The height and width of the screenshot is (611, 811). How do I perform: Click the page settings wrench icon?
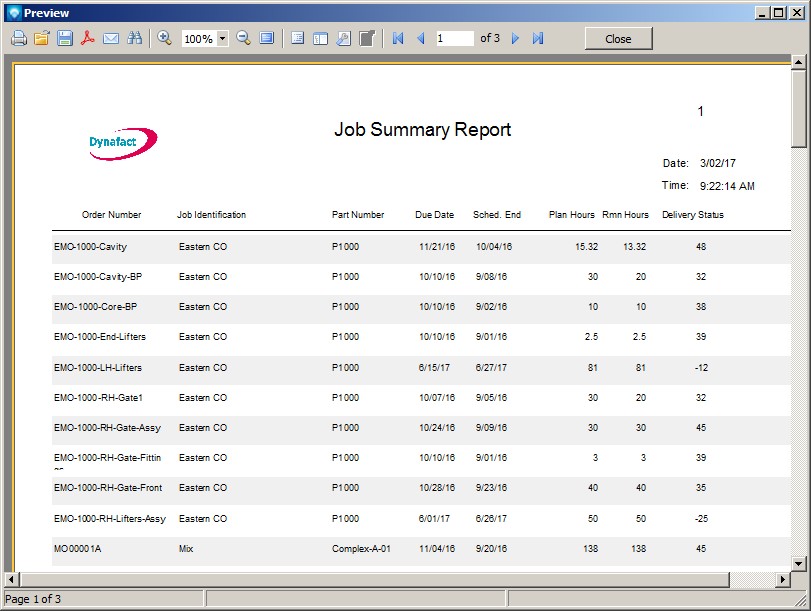[343, 38]
